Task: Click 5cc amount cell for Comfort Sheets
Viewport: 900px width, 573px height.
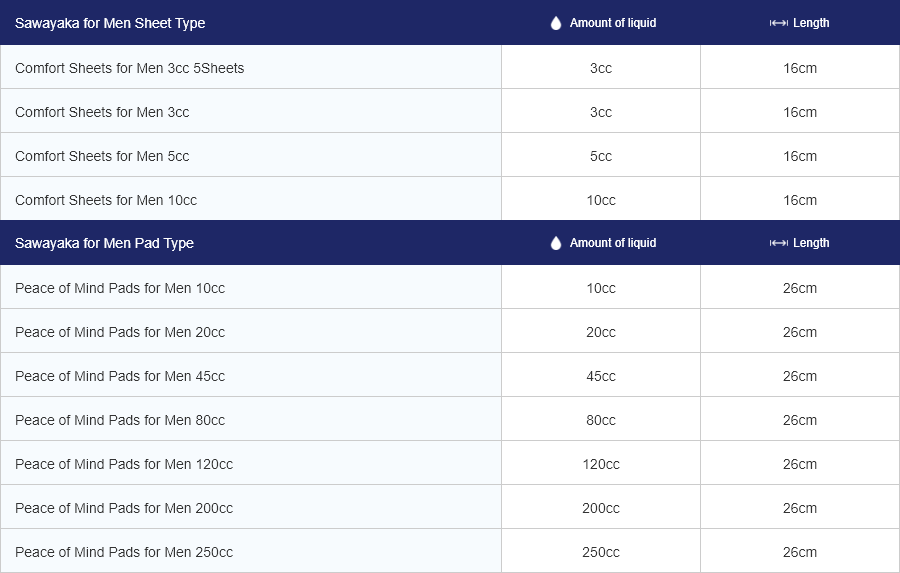Action: coord(601,156)
